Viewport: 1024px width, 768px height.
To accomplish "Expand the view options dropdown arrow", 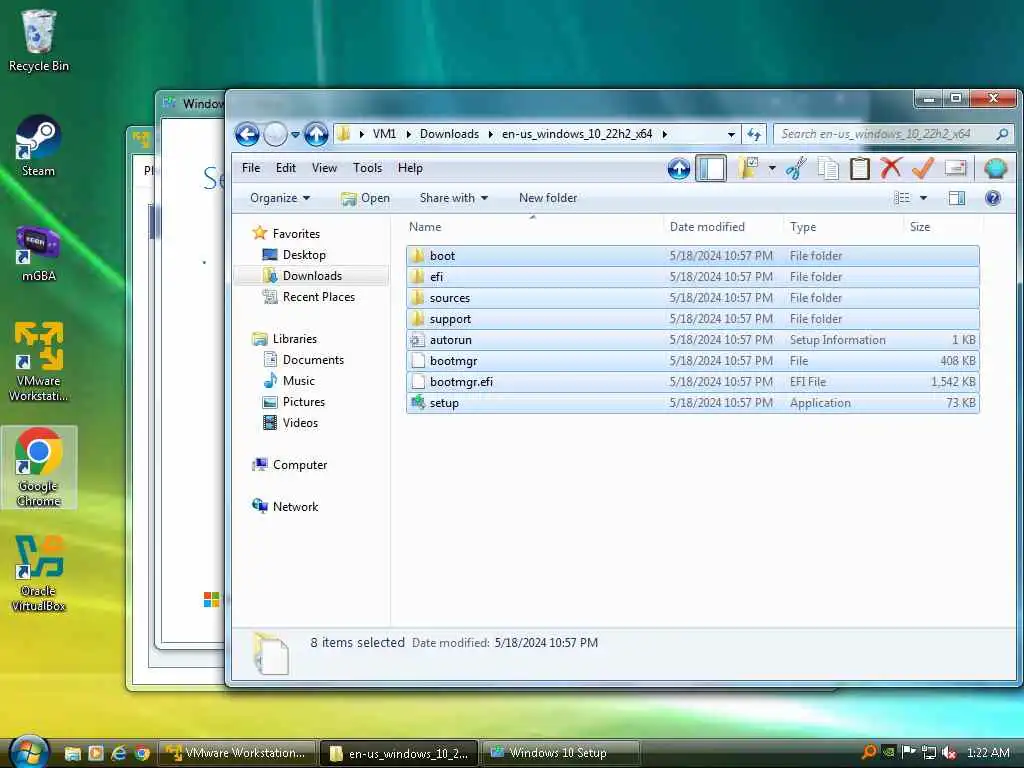I will click(x=923, y=198).
